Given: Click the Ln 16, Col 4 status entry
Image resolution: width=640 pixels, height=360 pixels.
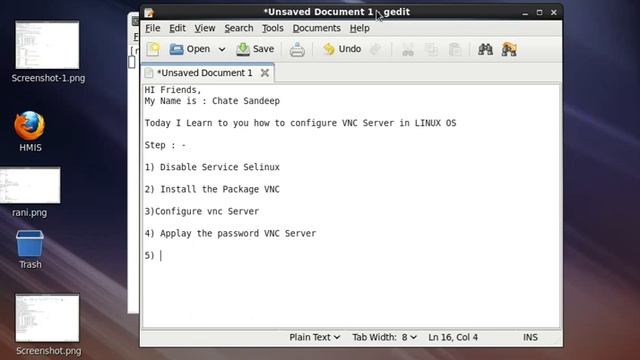Looking at the screenshot, I should pos(453,338).
